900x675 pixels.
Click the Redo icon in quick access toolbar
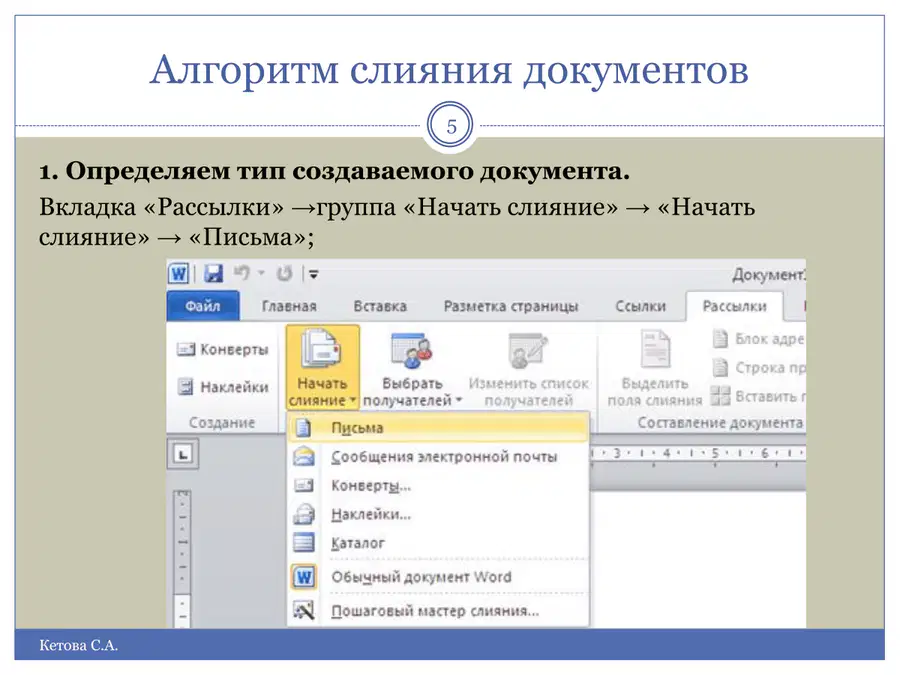point(284,274)
